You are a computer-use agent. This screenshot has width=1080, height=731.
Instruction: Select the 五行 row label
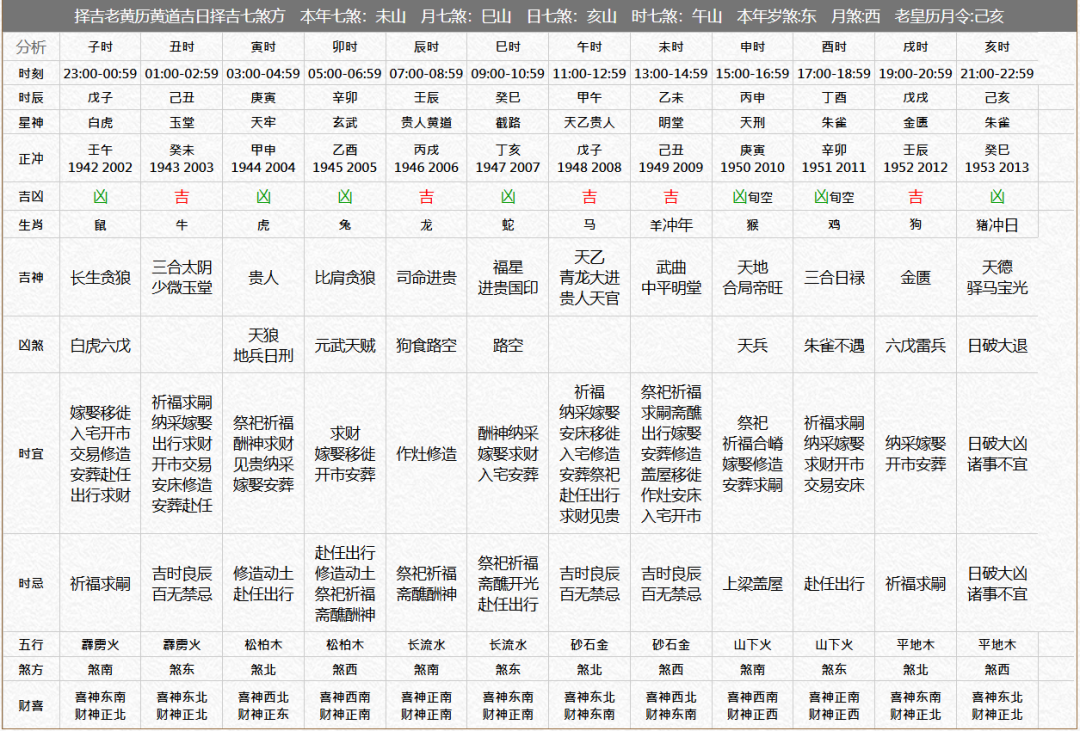[30, 644]
